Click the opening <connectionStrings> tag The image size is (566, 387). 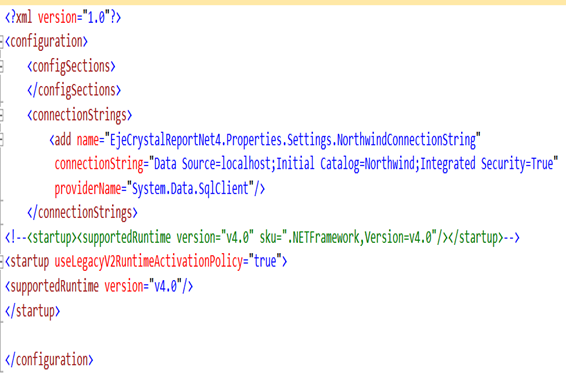click(79, 115)
